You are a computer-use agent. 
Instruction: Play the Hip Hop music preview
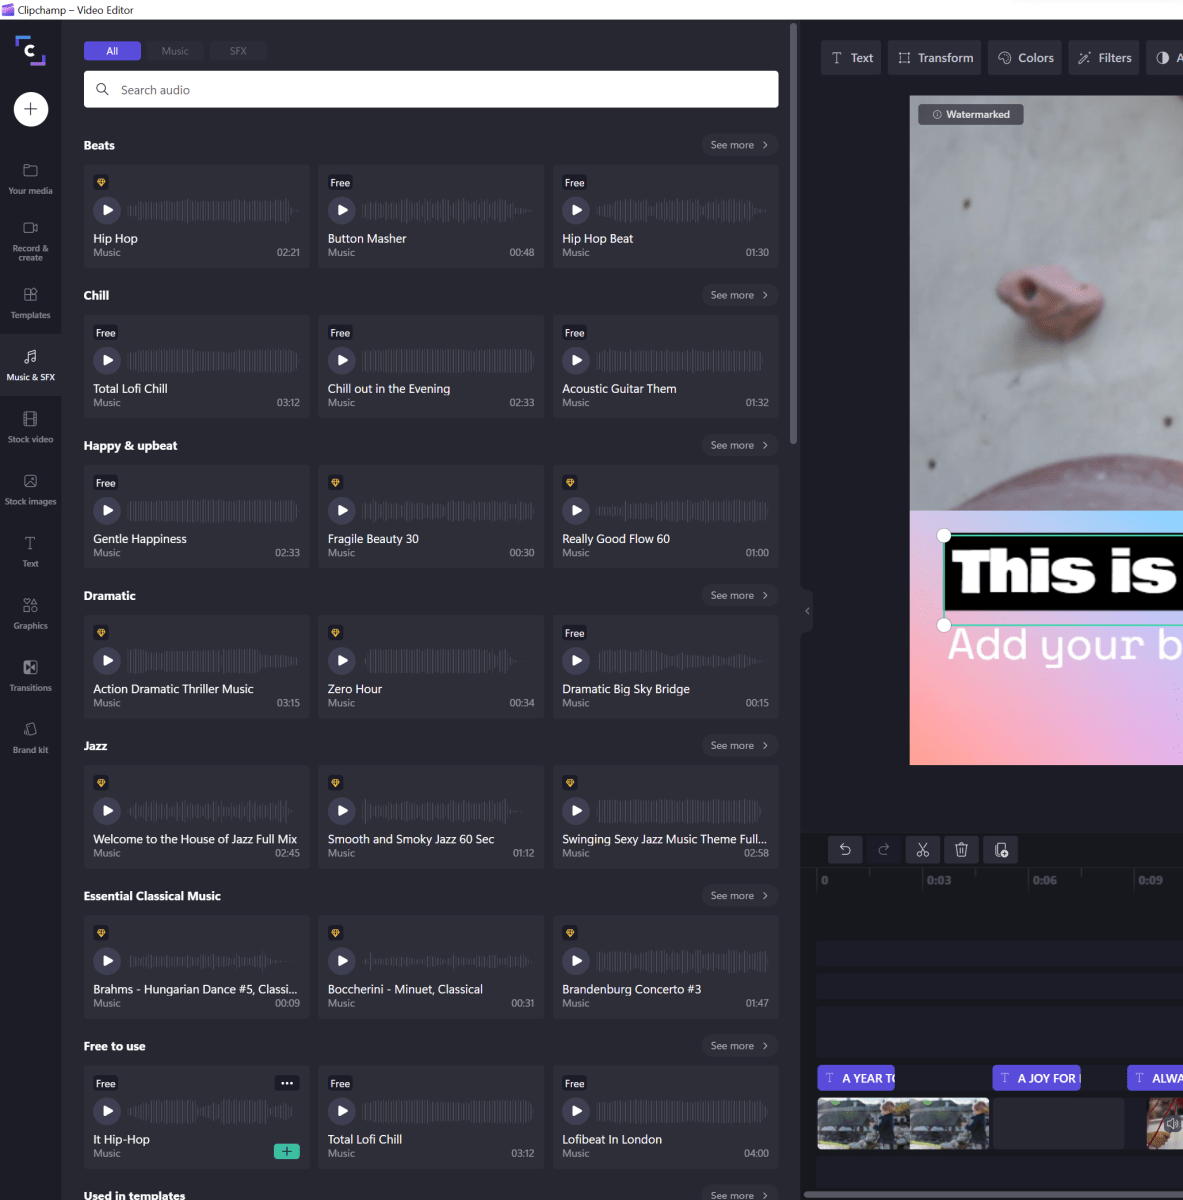[107, 210]
